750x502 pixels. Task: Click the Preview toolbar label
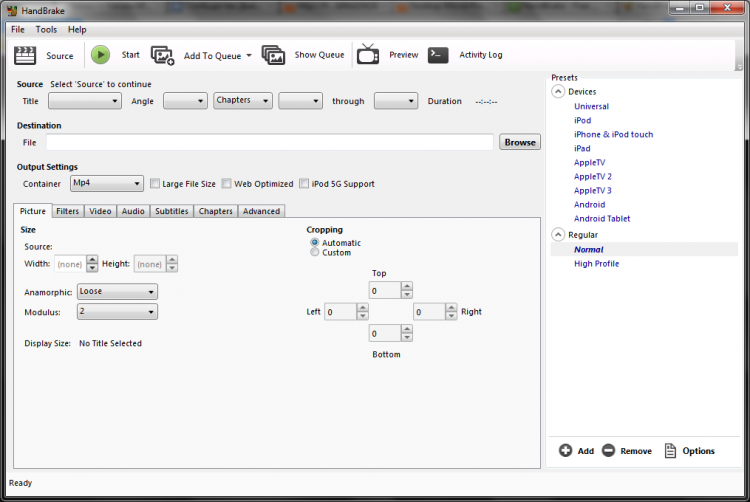tap(404, 55)
